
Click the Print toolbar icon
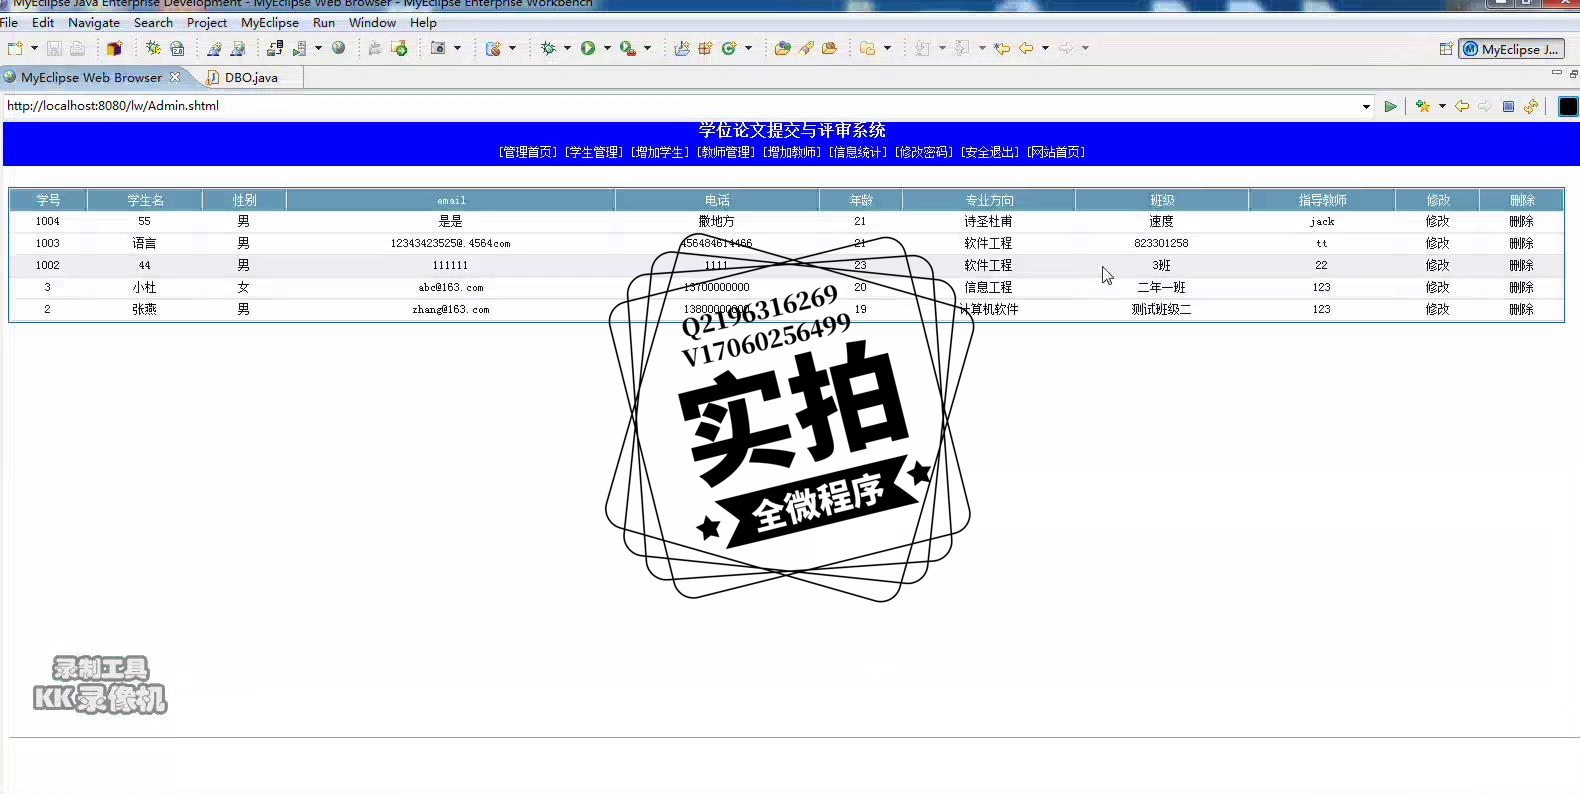(x=77, y=48)
